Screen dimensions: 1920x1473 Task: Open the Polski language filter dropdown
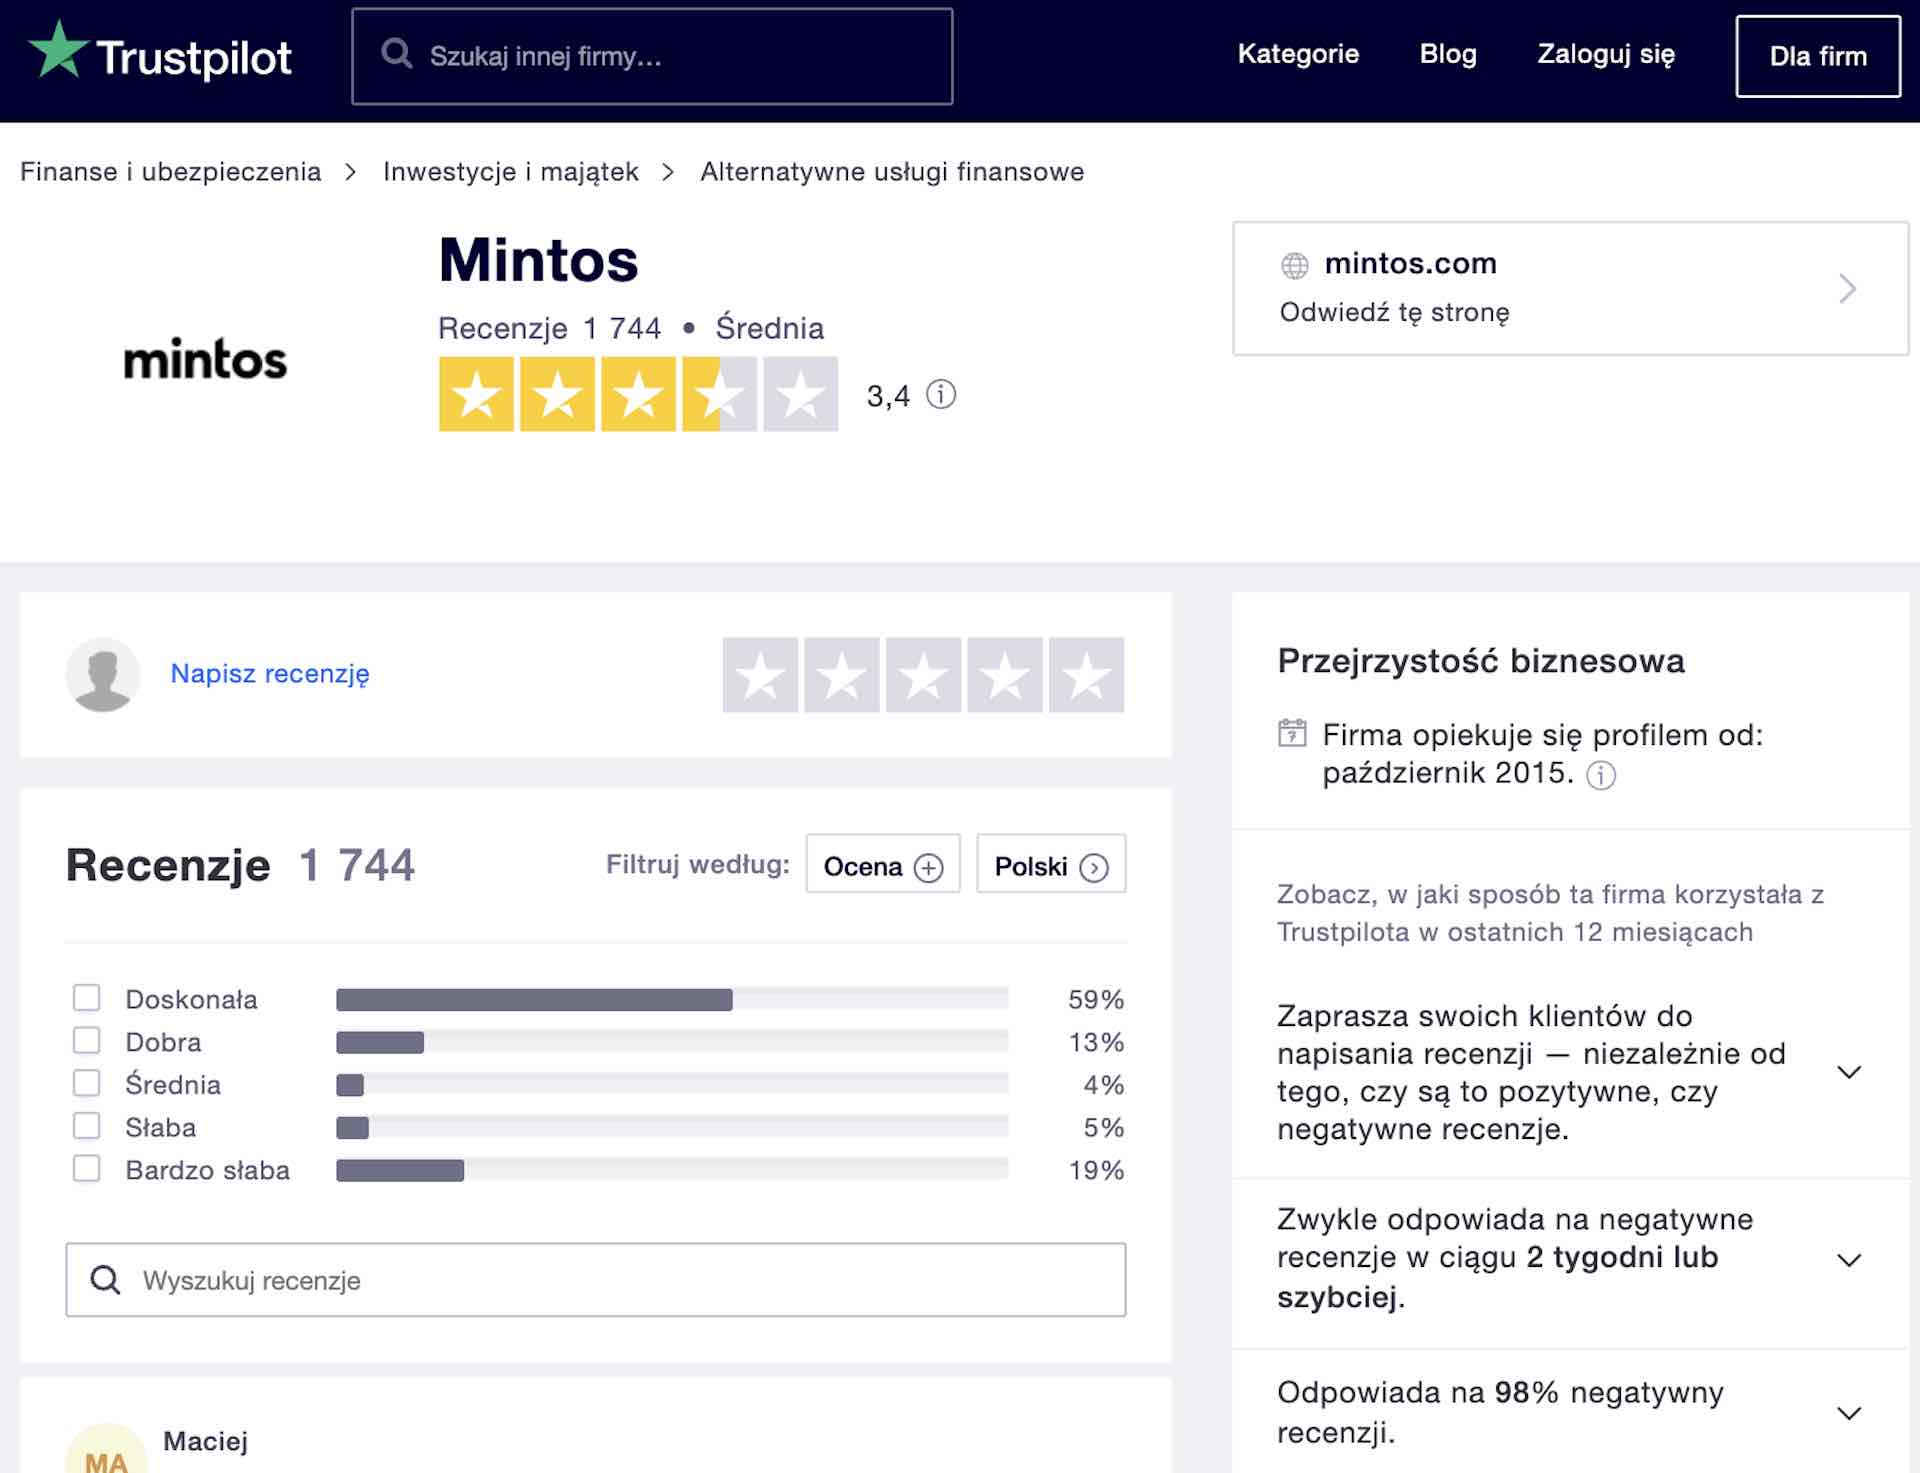(1051, 864)
